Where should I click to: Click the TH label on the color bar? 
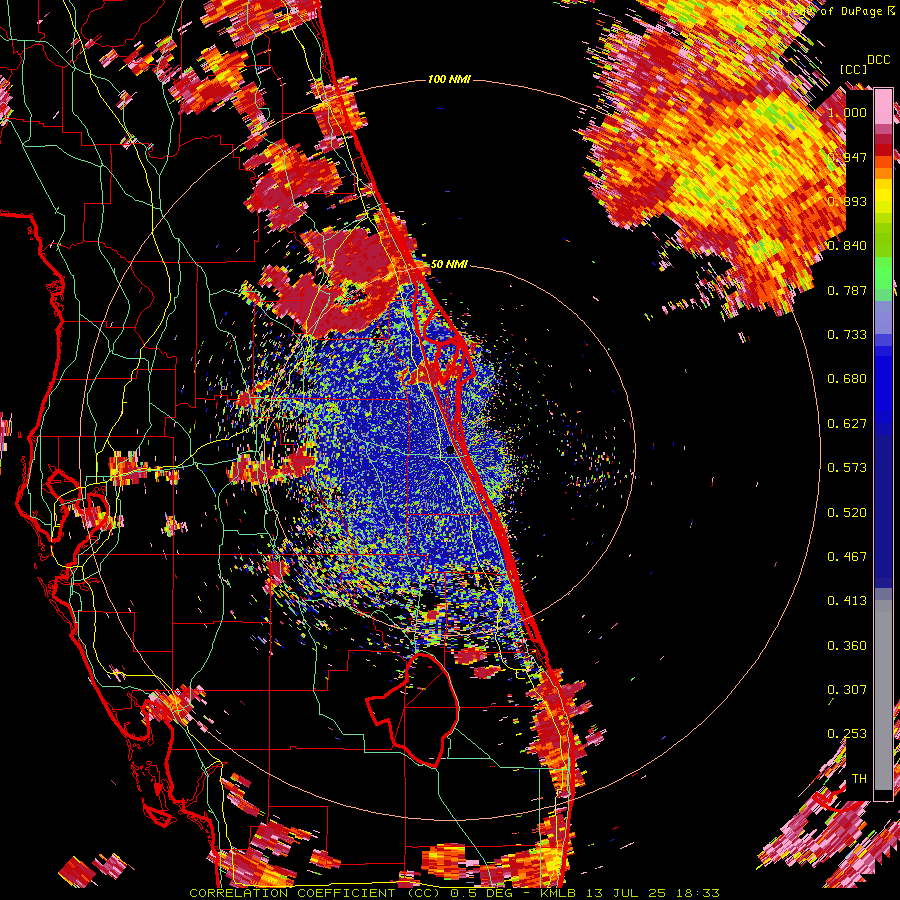859,779
